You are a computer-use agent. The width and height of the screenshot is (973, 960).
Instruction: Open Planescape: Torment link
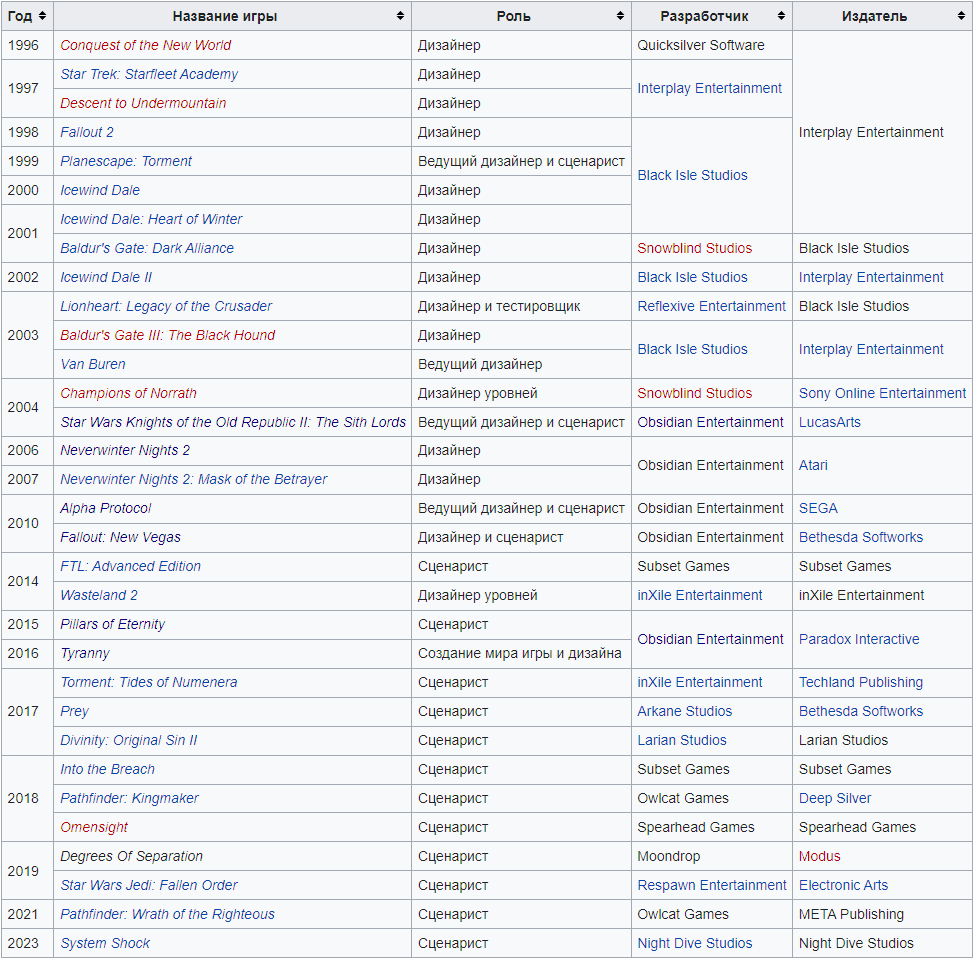coord(126,161)
